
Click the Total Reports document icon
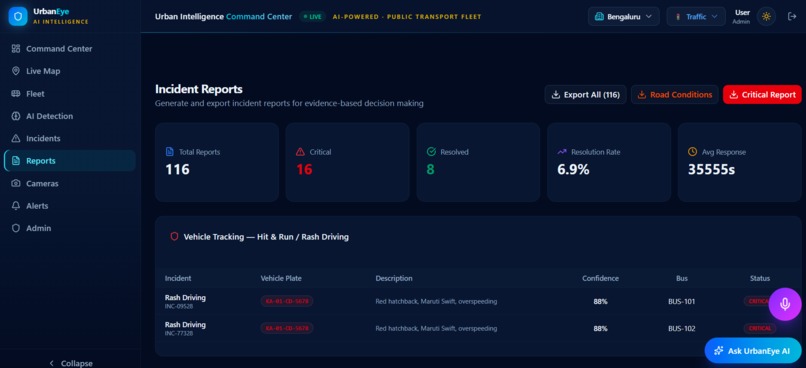click(170, 152)
